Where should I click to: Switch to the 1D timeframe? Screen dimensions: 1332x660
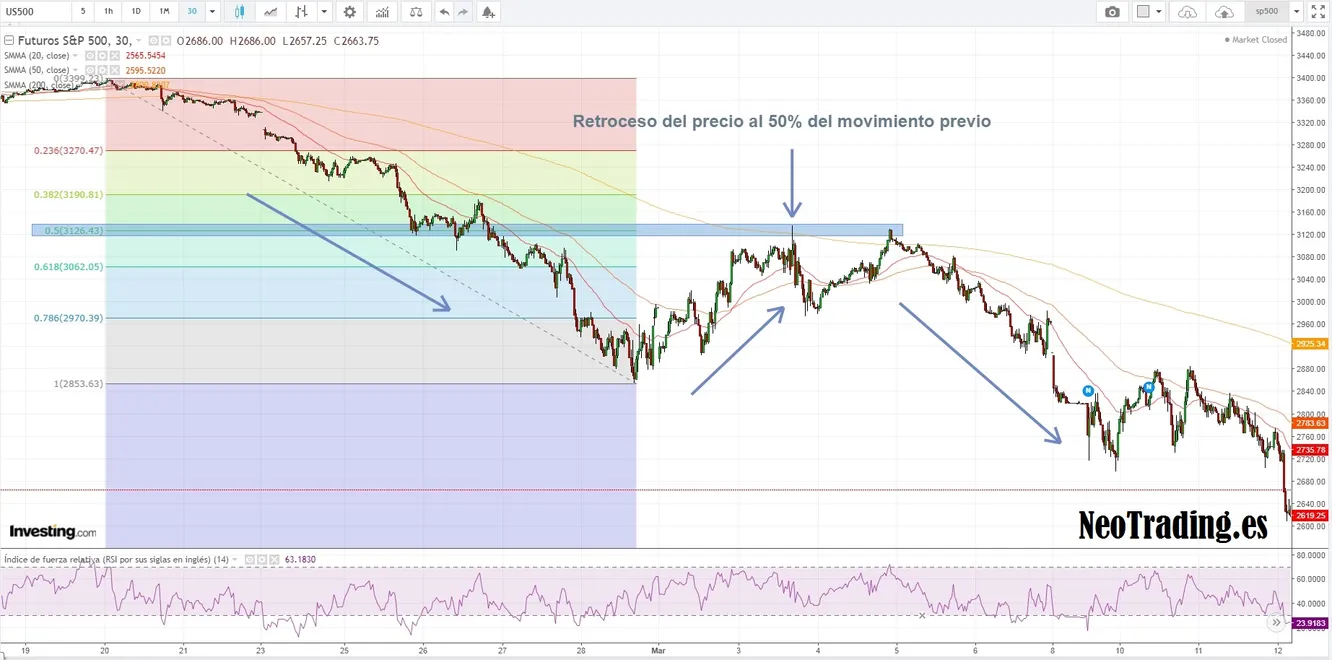click(136, 12)
